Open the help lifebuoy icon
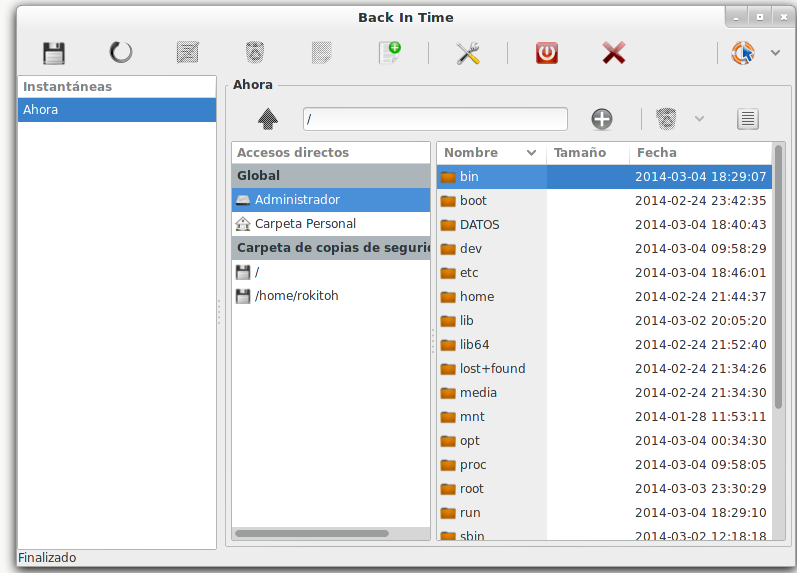797x573 pixels. pyautogui.click(x=743, y=53)
